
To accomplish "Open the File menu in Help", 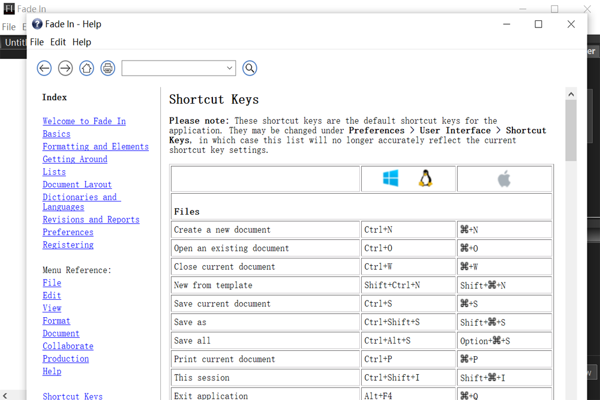I will 37,42.
